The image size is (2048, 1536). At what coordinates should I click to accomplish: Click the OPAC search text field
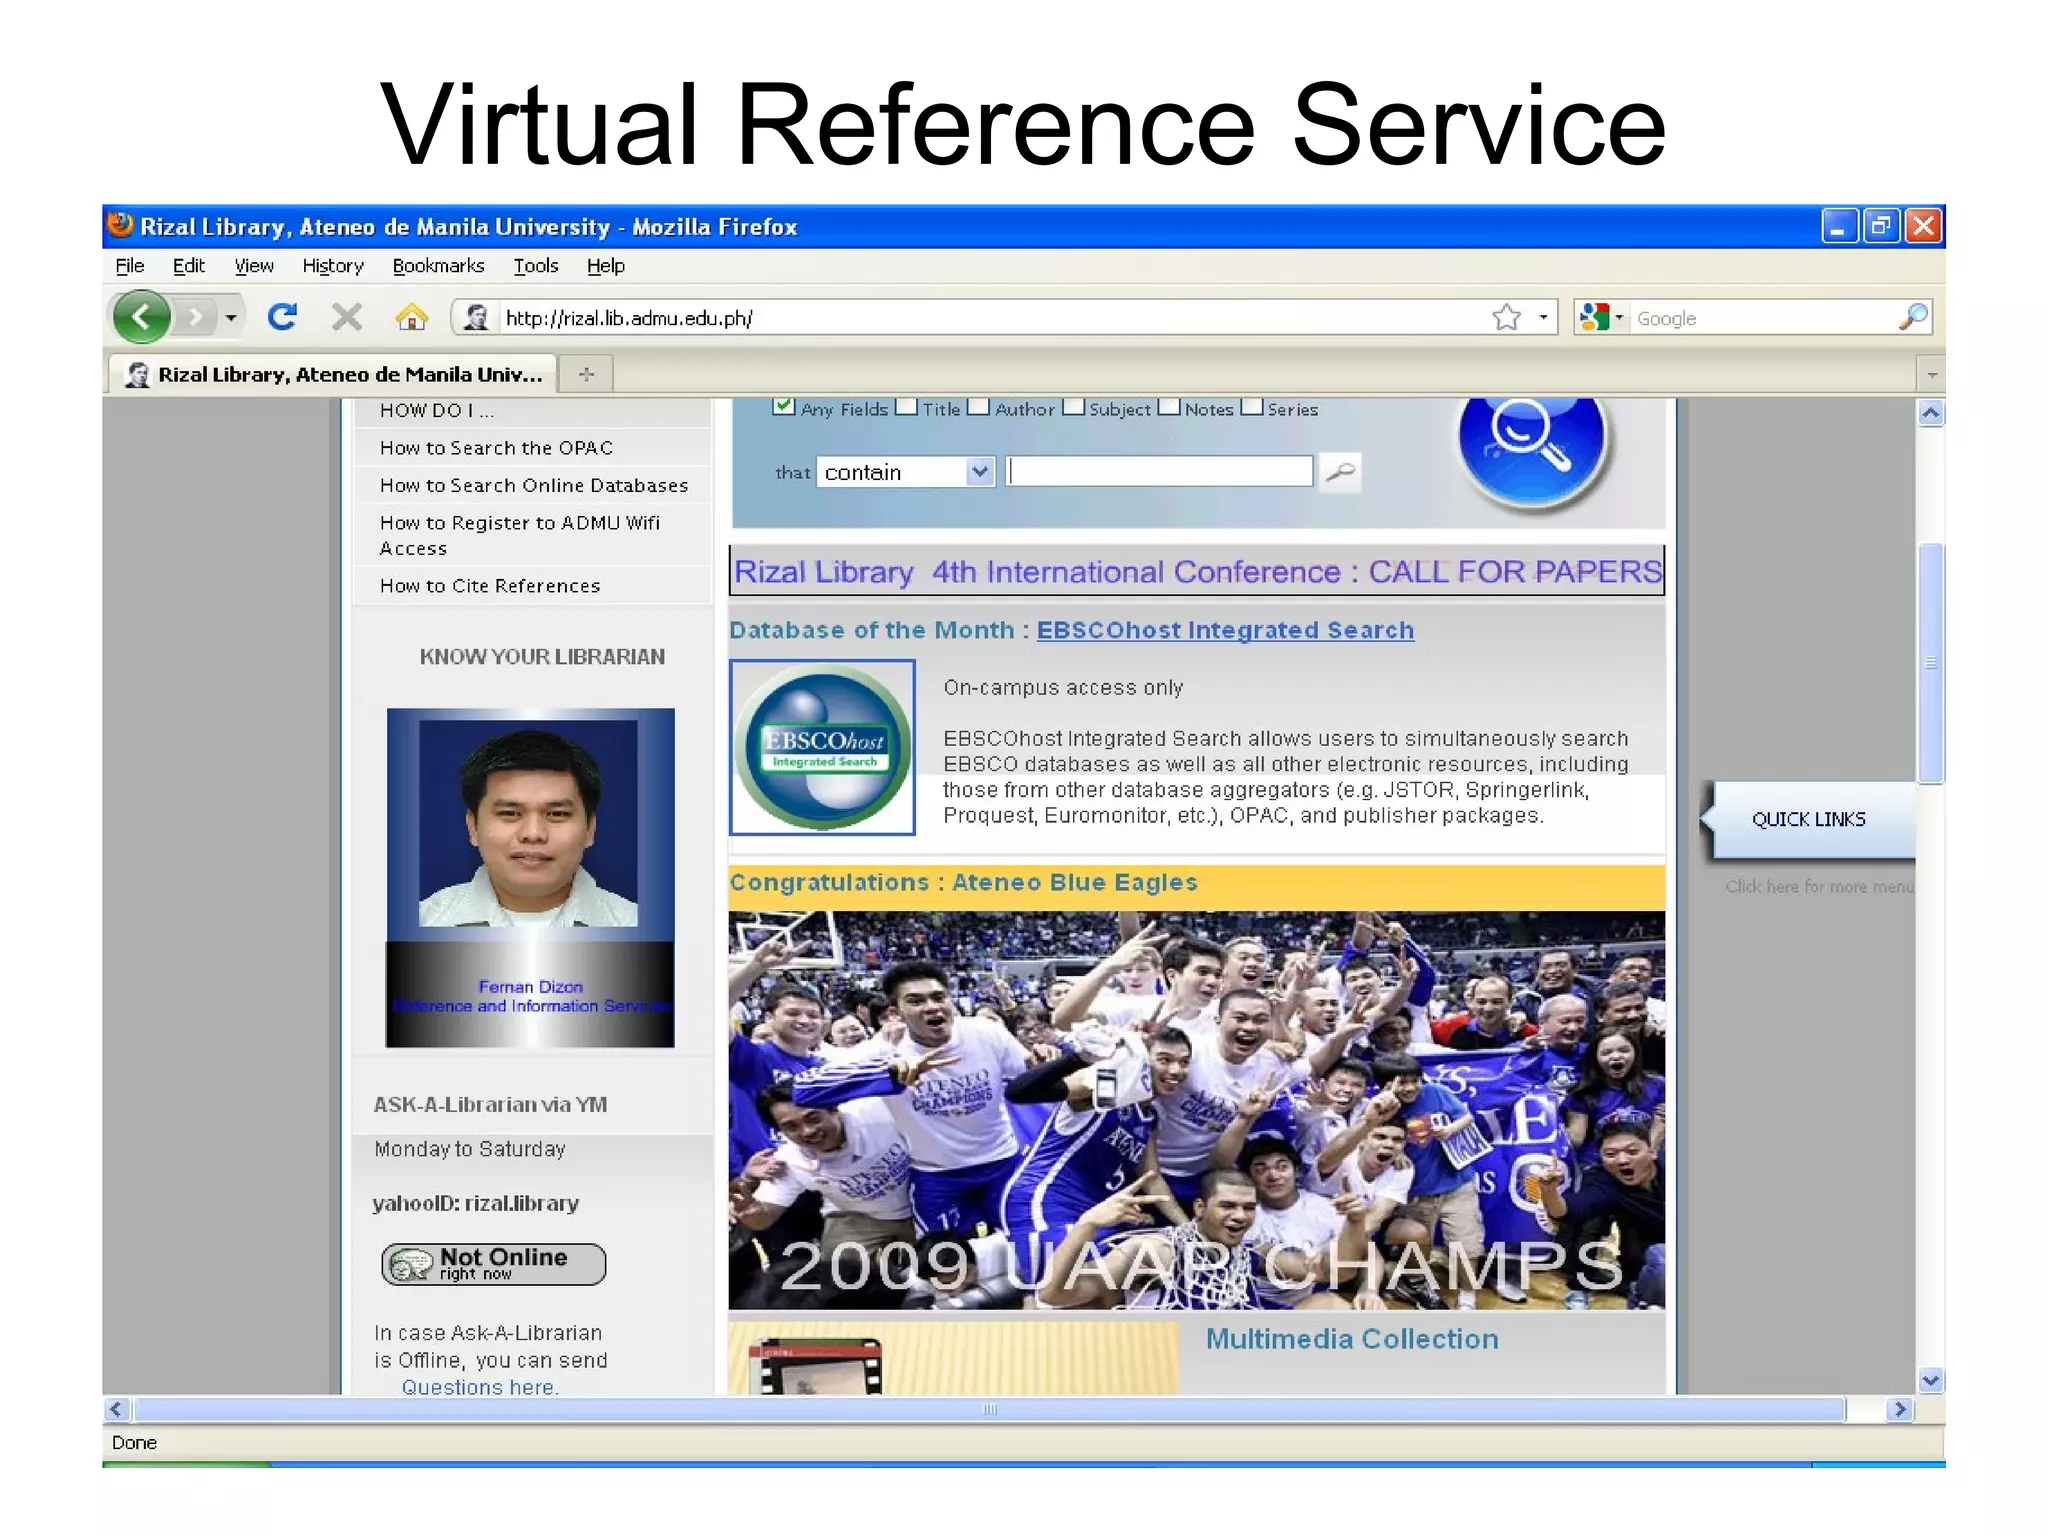click(1160, 472)
